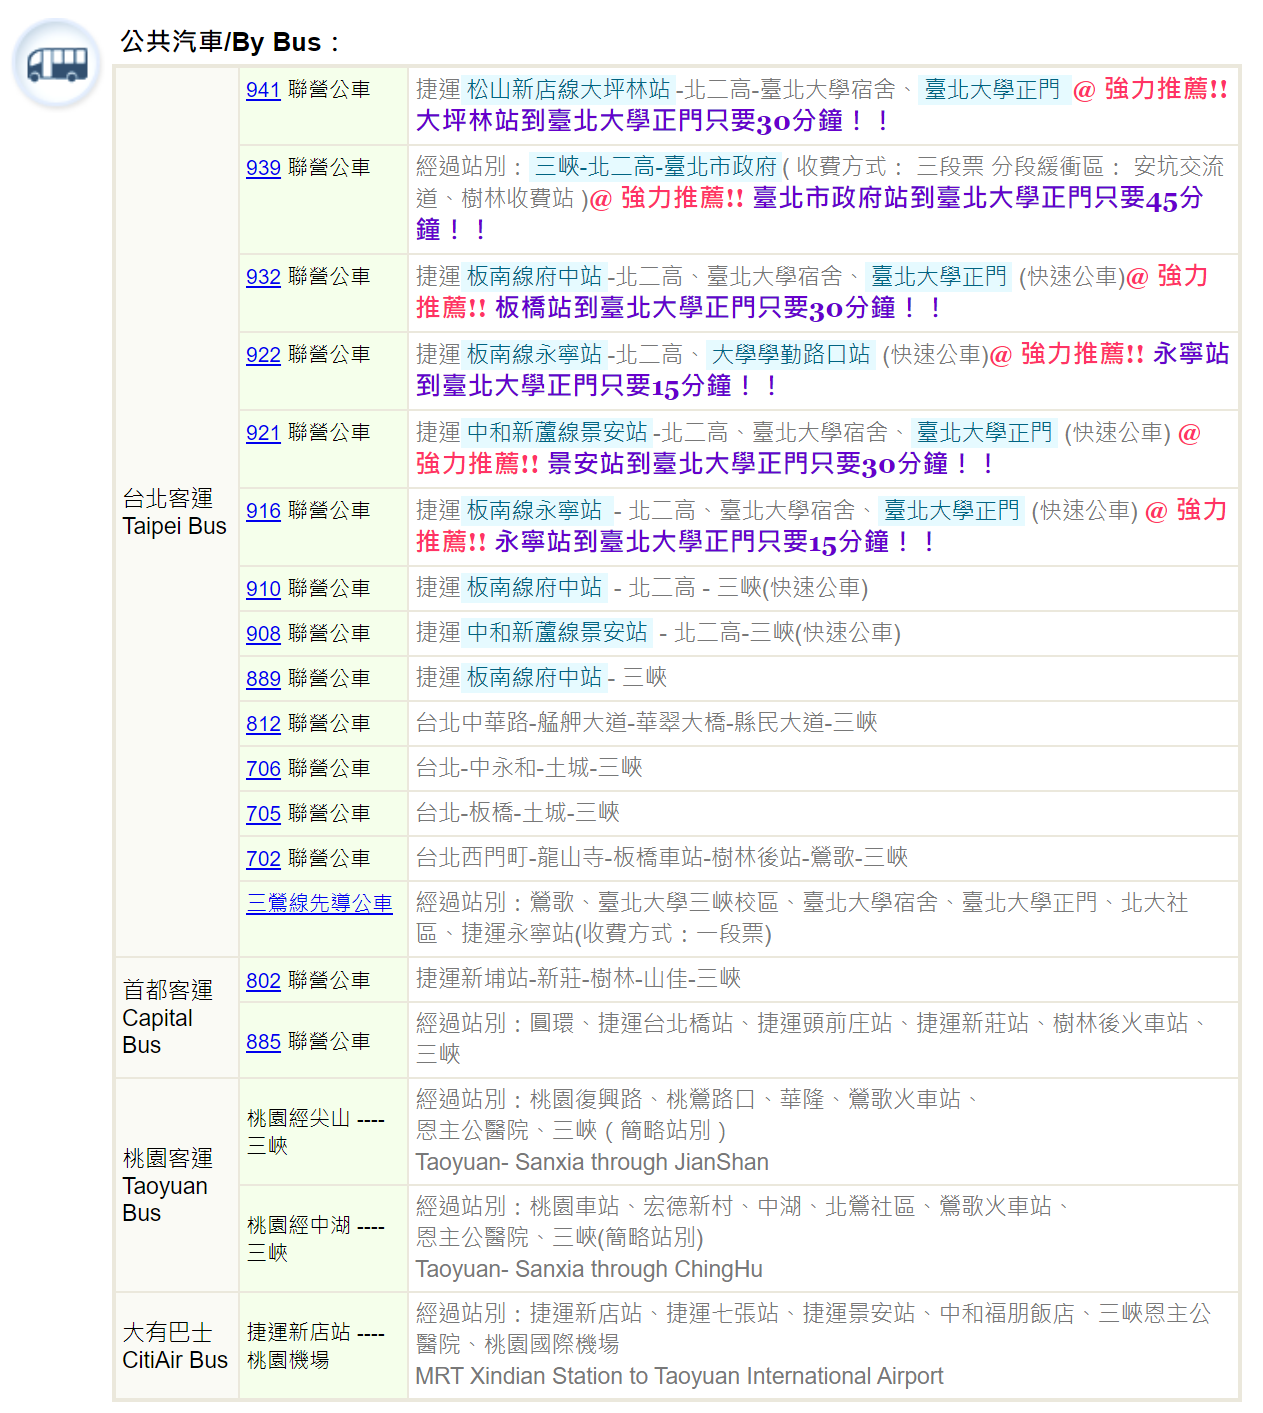This screenshot has width=1263, height=1413.
Task: Click the 台北中華路-艋舺大道 route description
Action: click(x=647, y=723)
